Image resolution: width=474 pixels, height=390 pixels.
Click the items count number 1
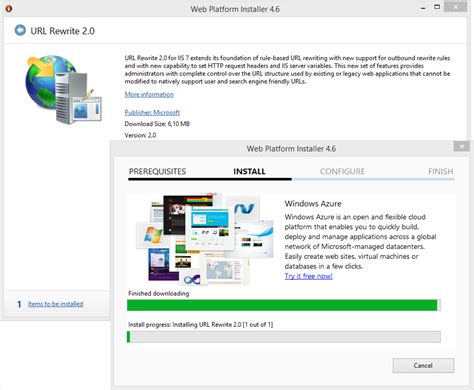(19, 304)
